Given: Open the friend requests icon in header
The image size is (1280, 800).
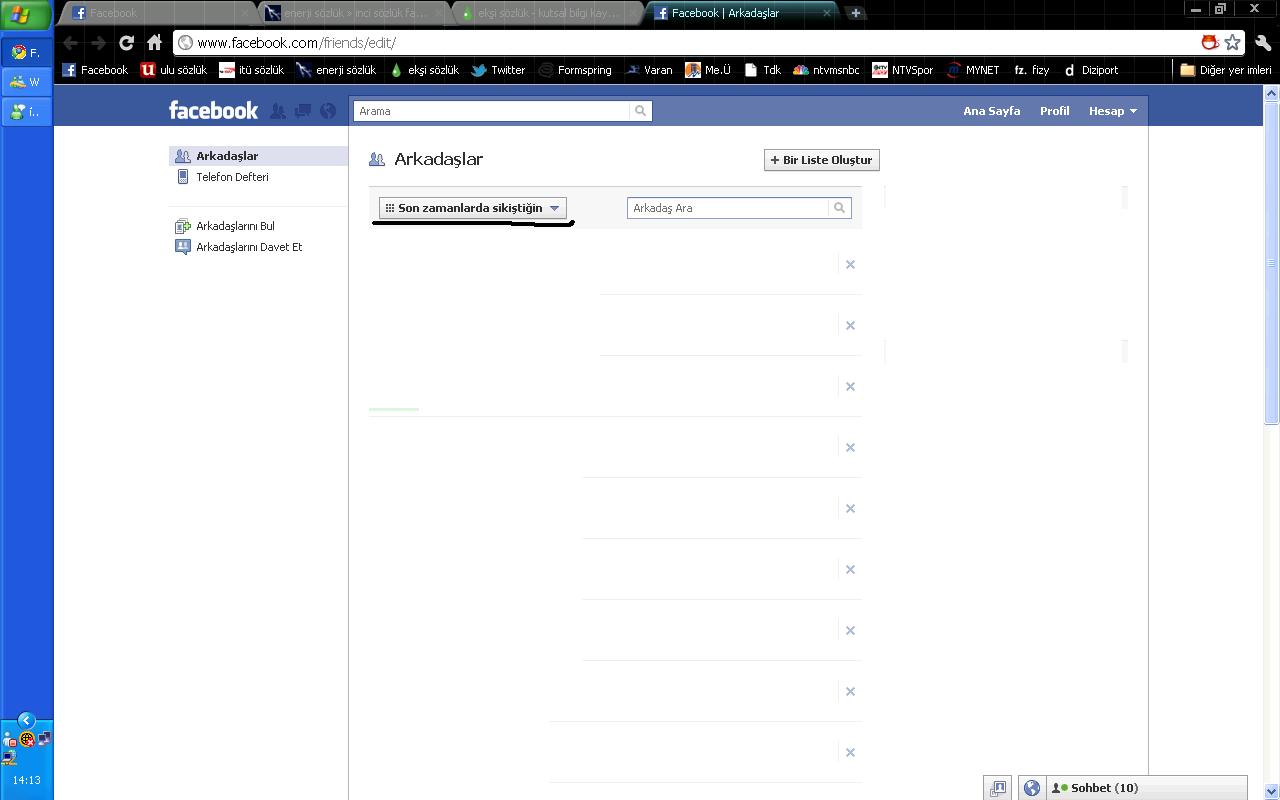Looking at the screenshot, I should point(279,111).
